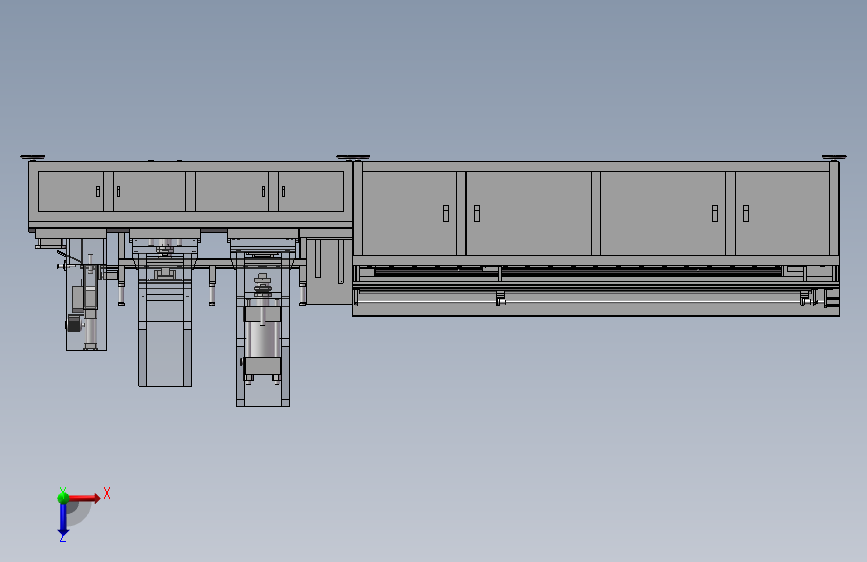Screen dimensions: 867x562
Task: Click the green Y axis origin ball
Action: 63,498
